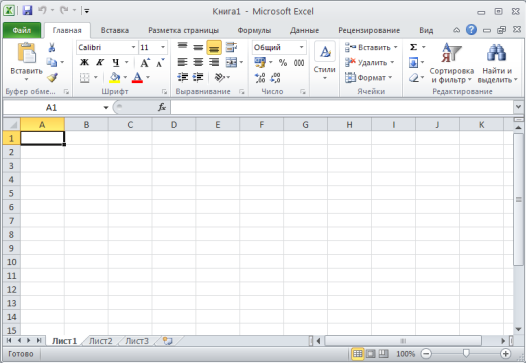
Task: Select the Лист2 sheet tab
Action: coord(100,341)
